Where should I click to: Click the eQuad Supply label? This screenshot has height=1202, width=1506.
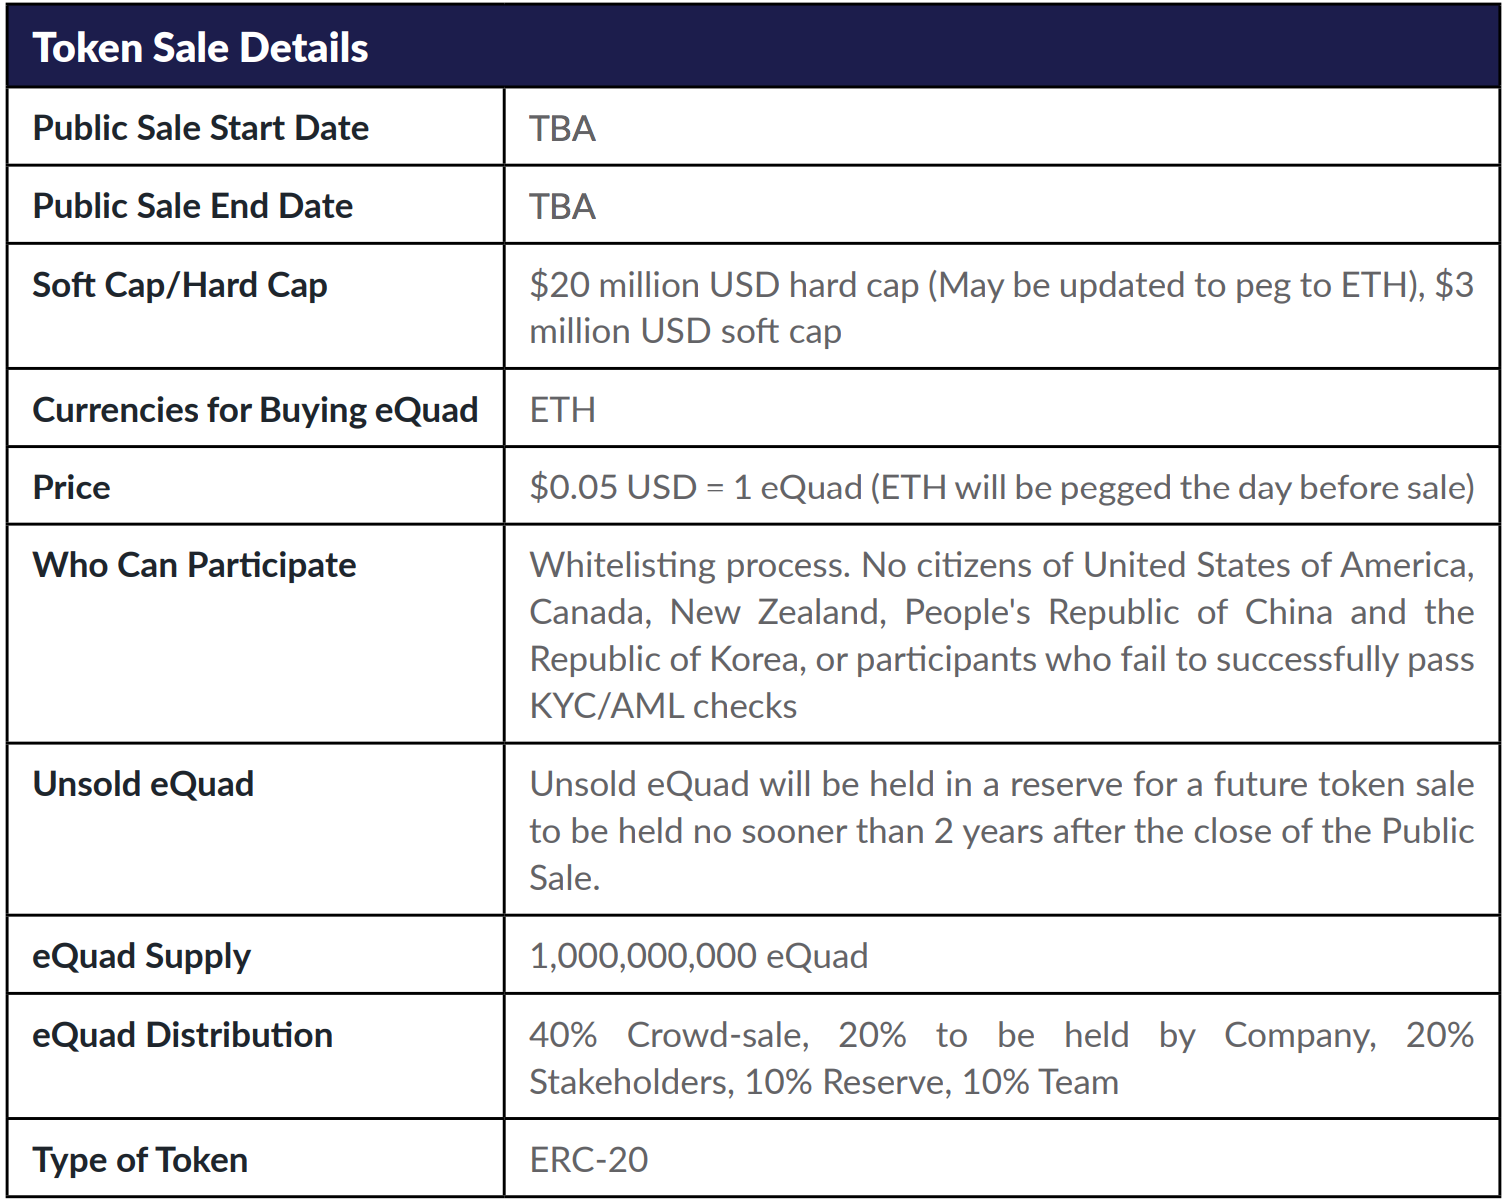point(141,957)
